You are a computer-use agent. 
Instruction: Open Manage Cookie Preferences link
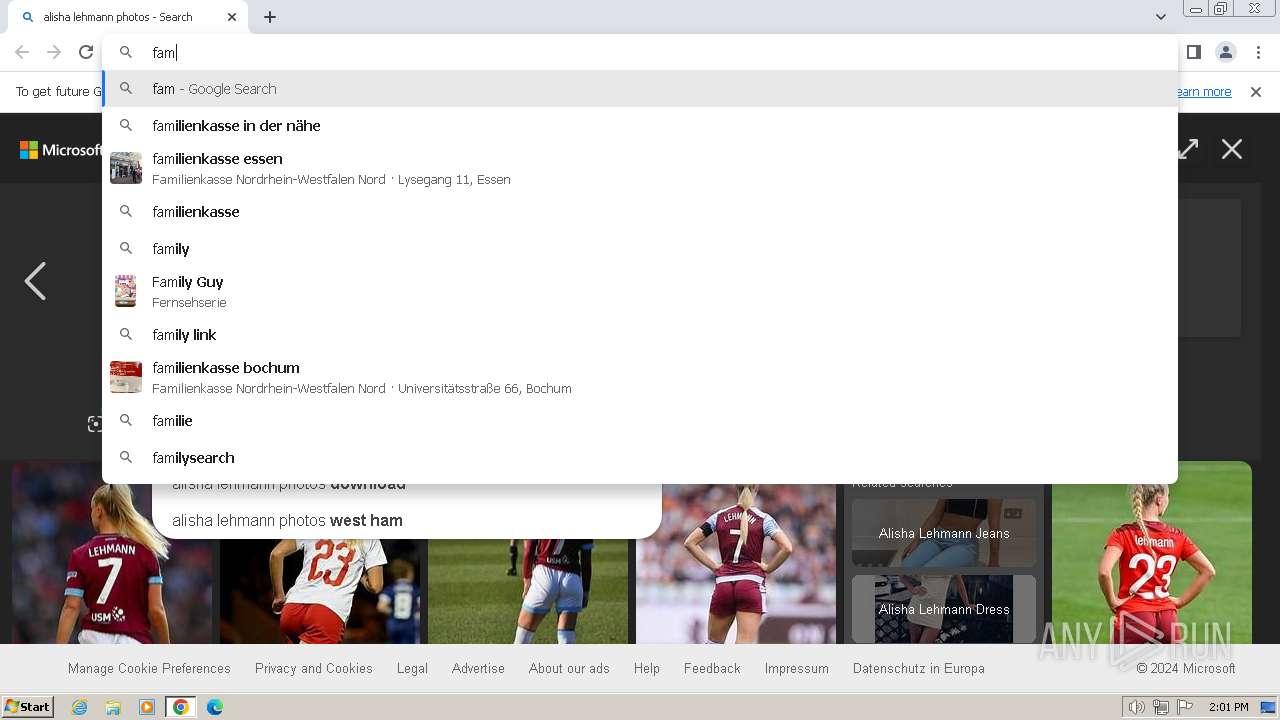pyautogui.click(x=149, y=668)
